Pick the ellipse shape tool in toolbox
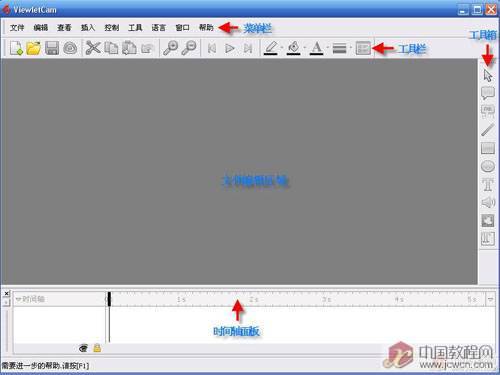Screen dimensions: 500x375 [x=488, y=166]
